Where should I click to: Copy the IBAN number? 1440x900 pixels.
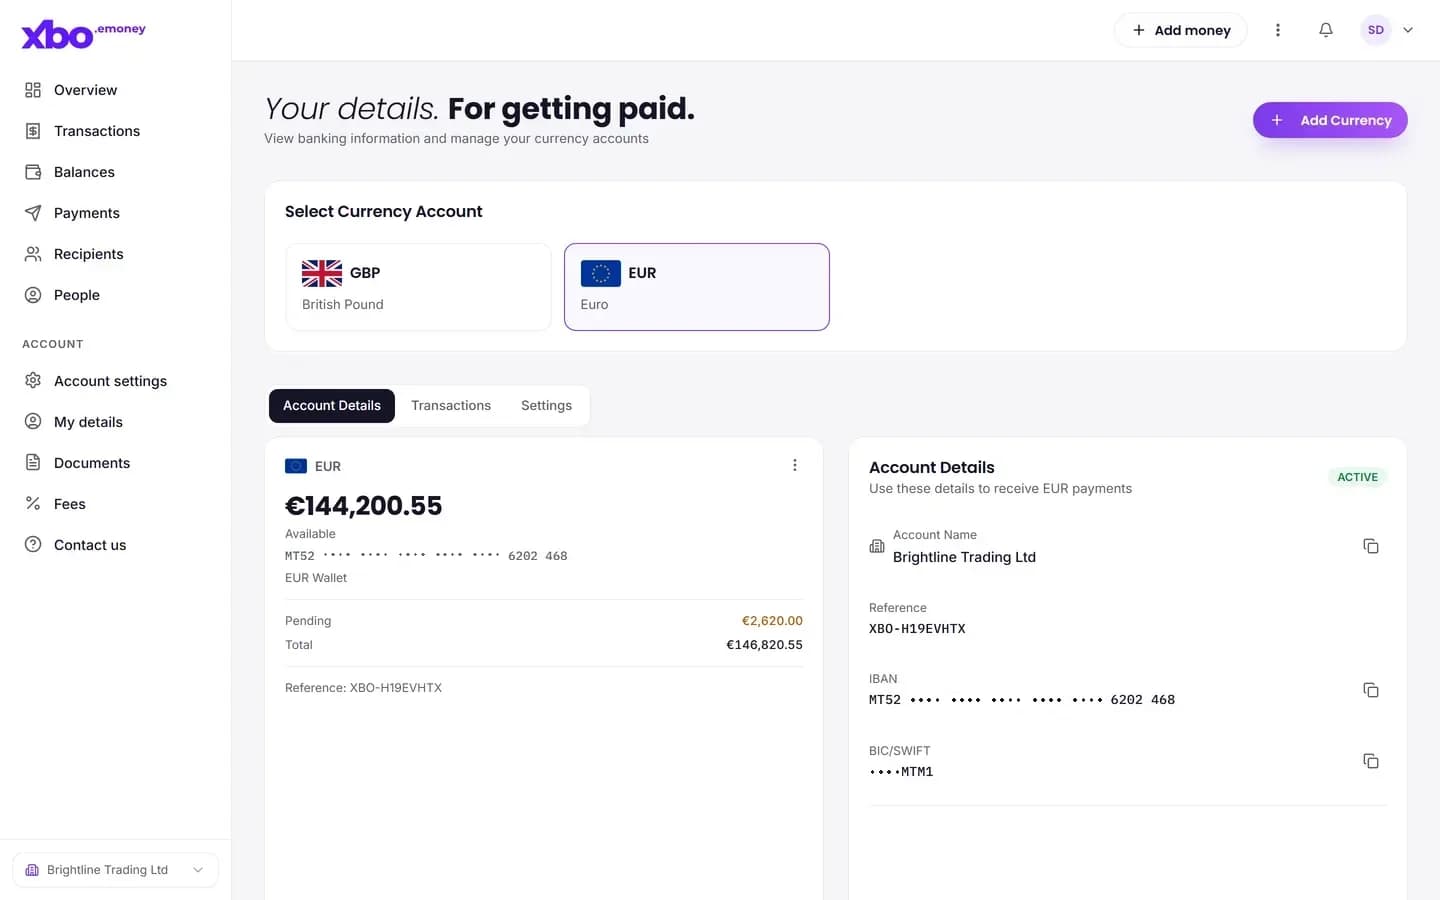[1371, 690]
